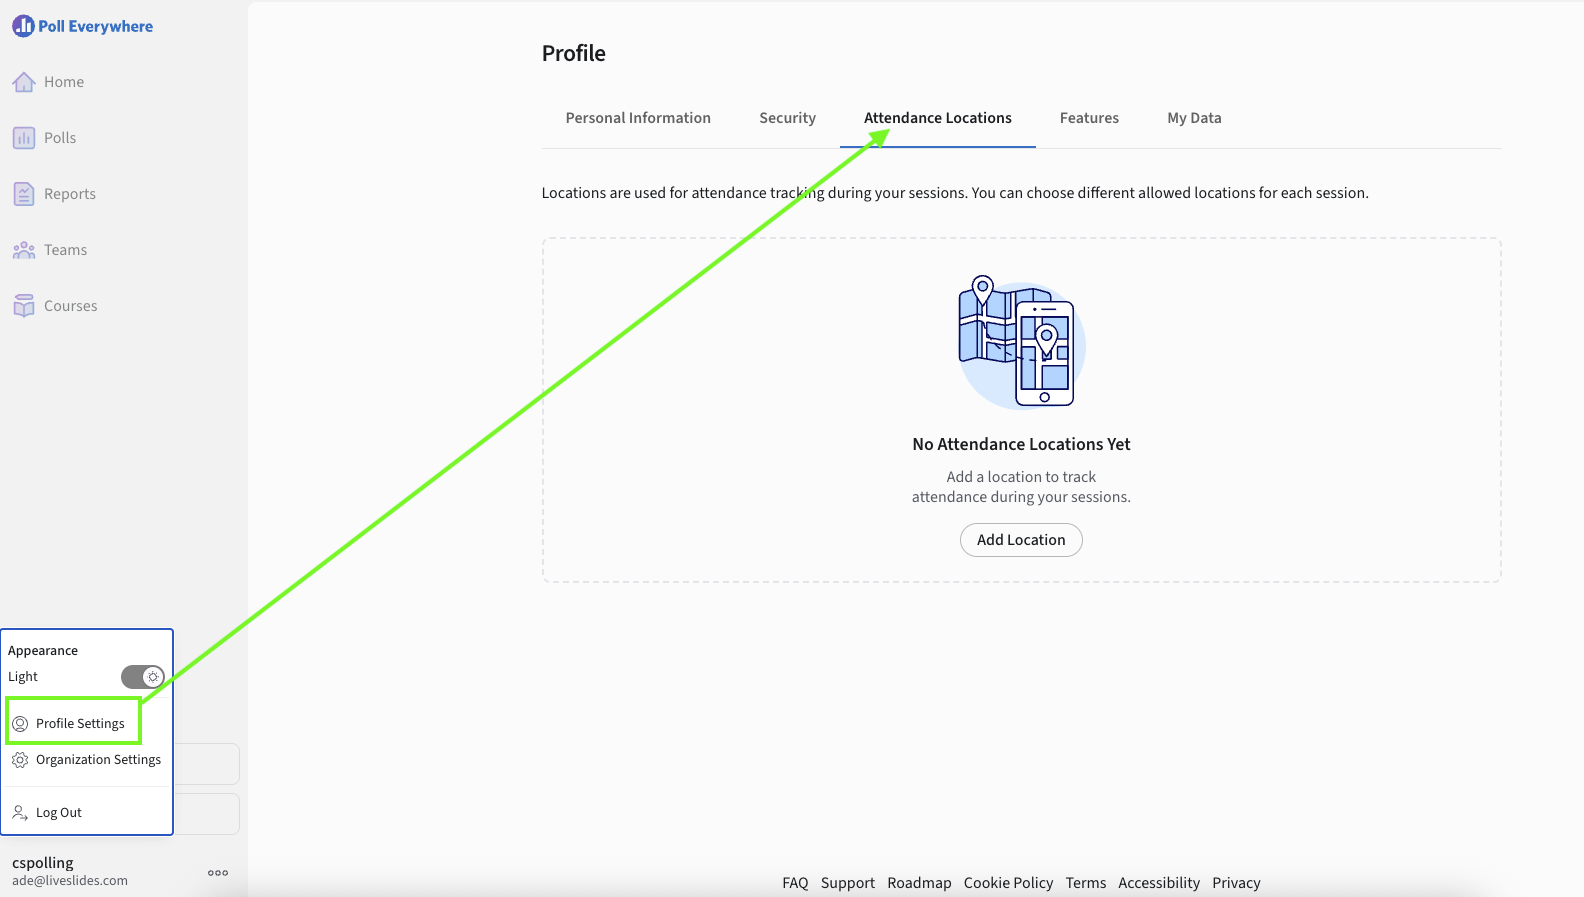Screen dimensions: 1584x897
Task: Click the Polls chart icon
Action: coord(24,138)
